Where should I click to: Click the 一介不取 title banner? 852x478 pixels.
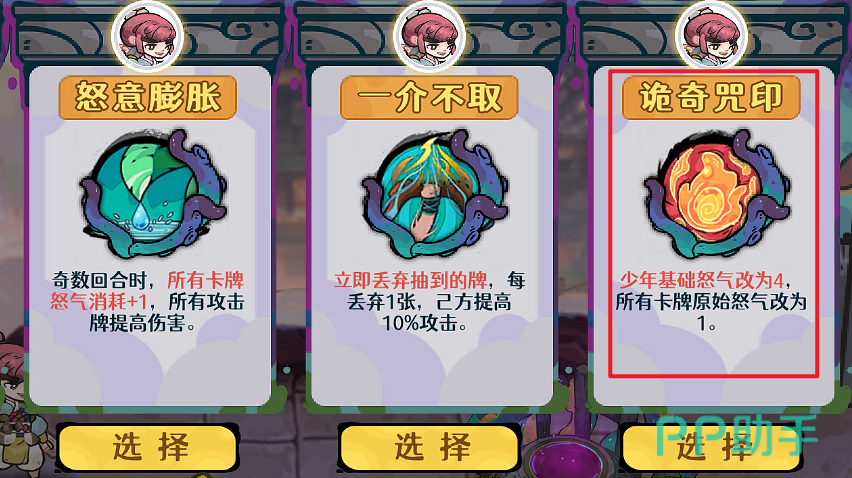point(429,97)
